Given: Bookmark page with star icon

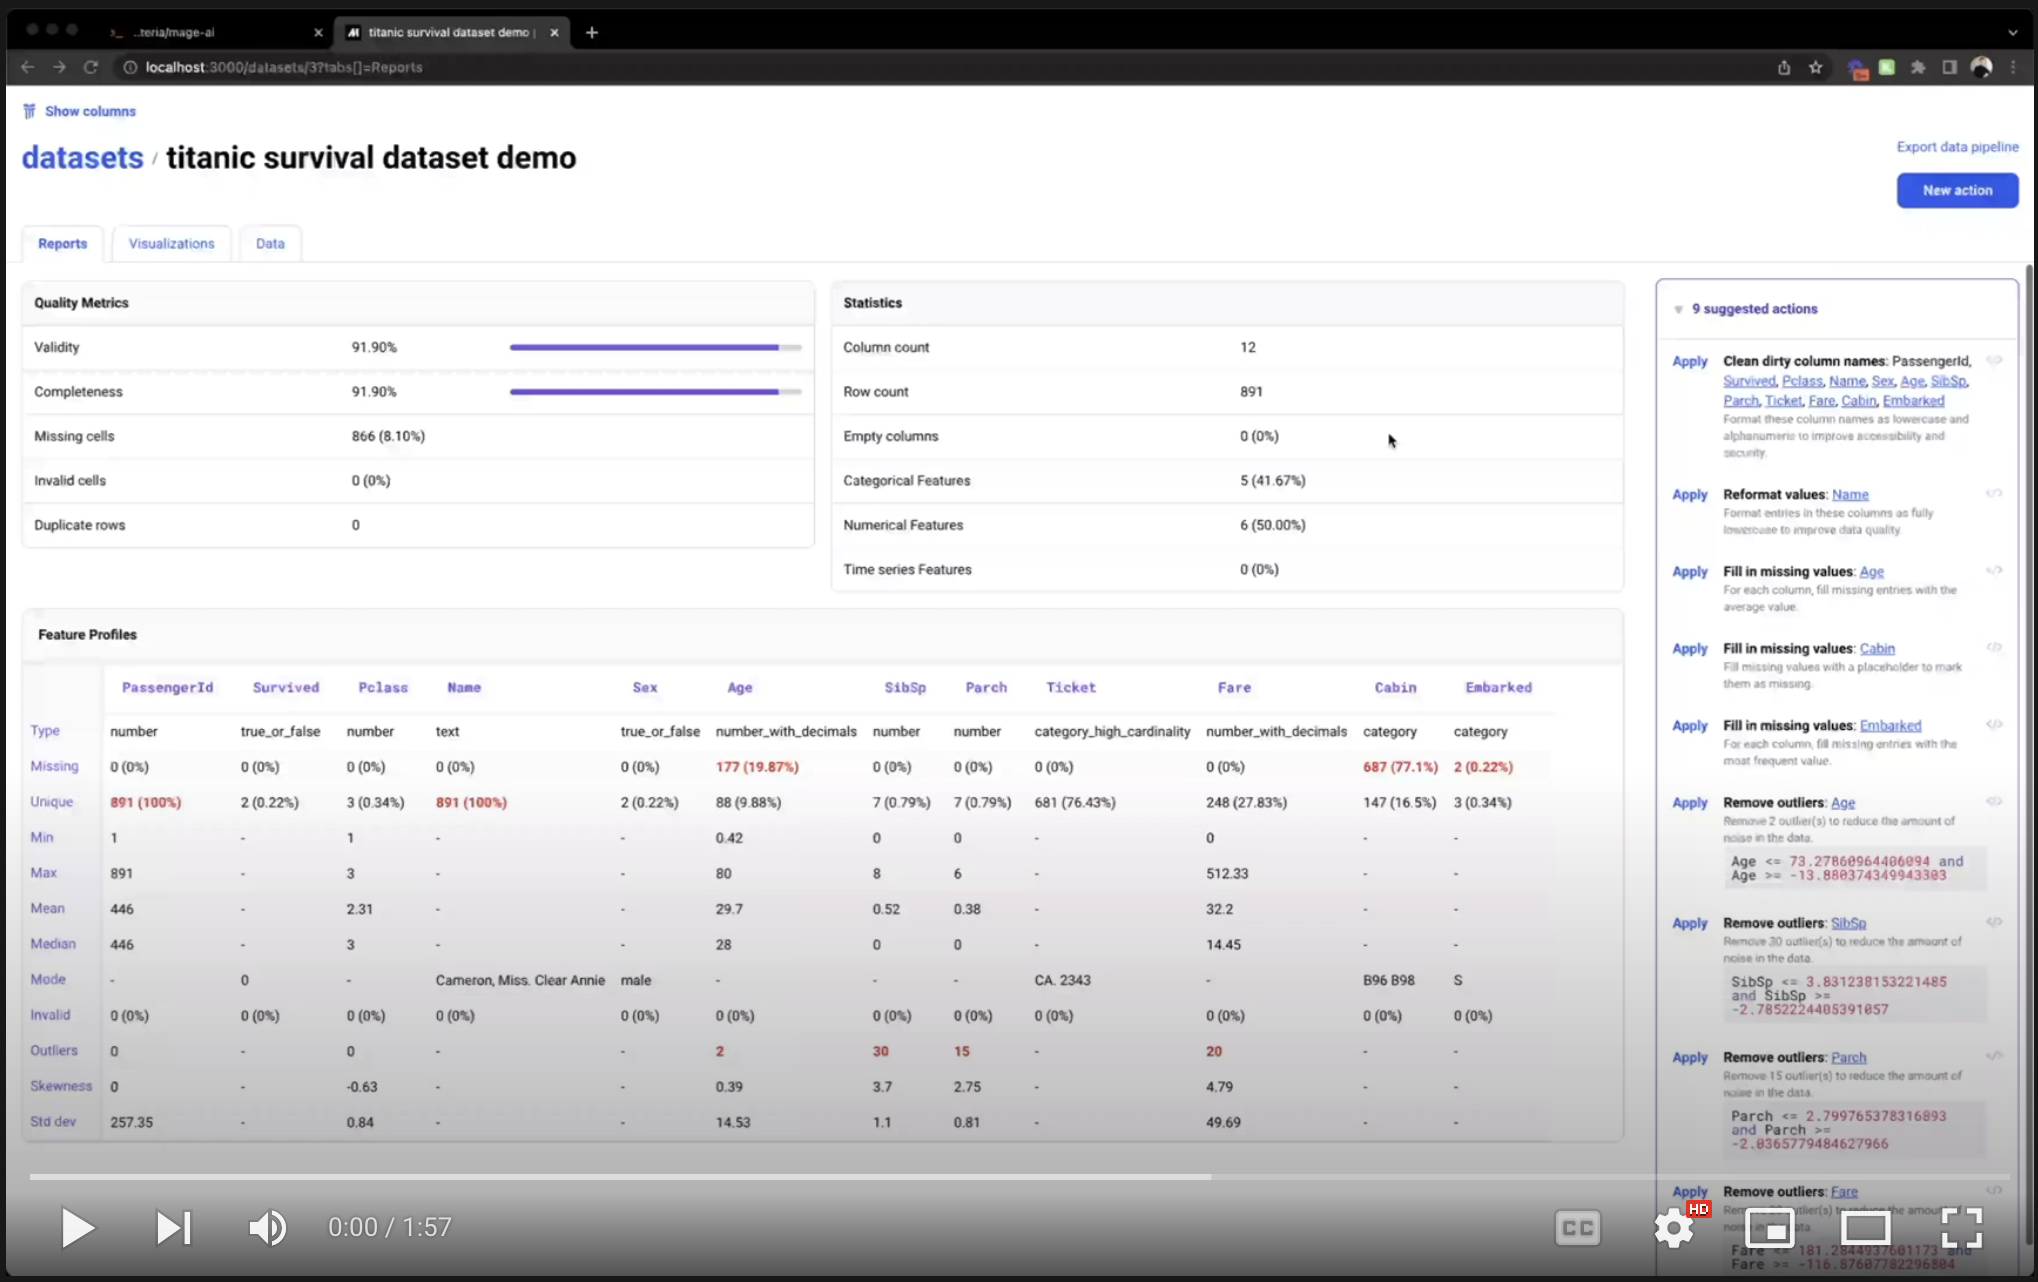Looking at the screenshot, I should tap(1816, 67).
